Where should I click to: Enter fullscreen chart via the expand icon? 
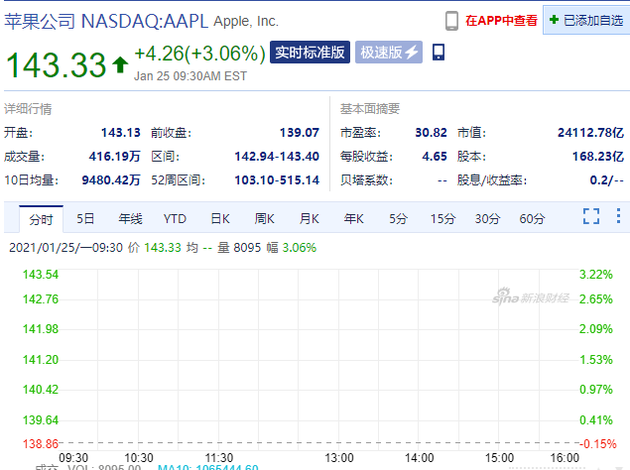[x=591, y=217]
